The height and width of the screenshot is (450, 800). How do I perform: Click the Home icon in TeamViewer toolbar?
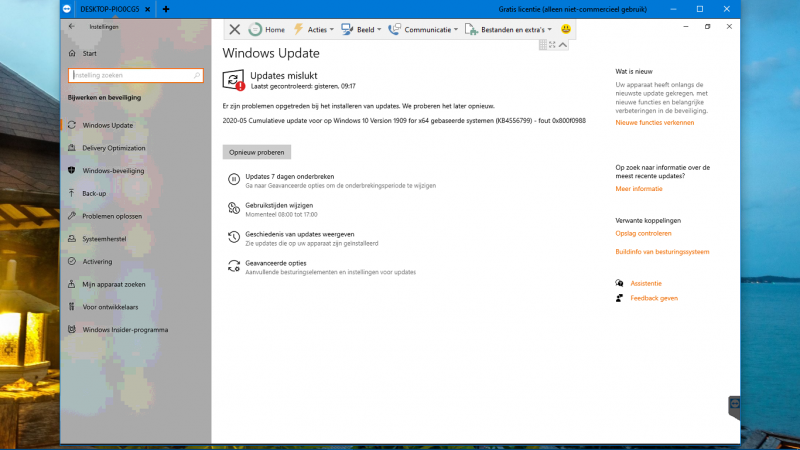click(x=256, y=29)
